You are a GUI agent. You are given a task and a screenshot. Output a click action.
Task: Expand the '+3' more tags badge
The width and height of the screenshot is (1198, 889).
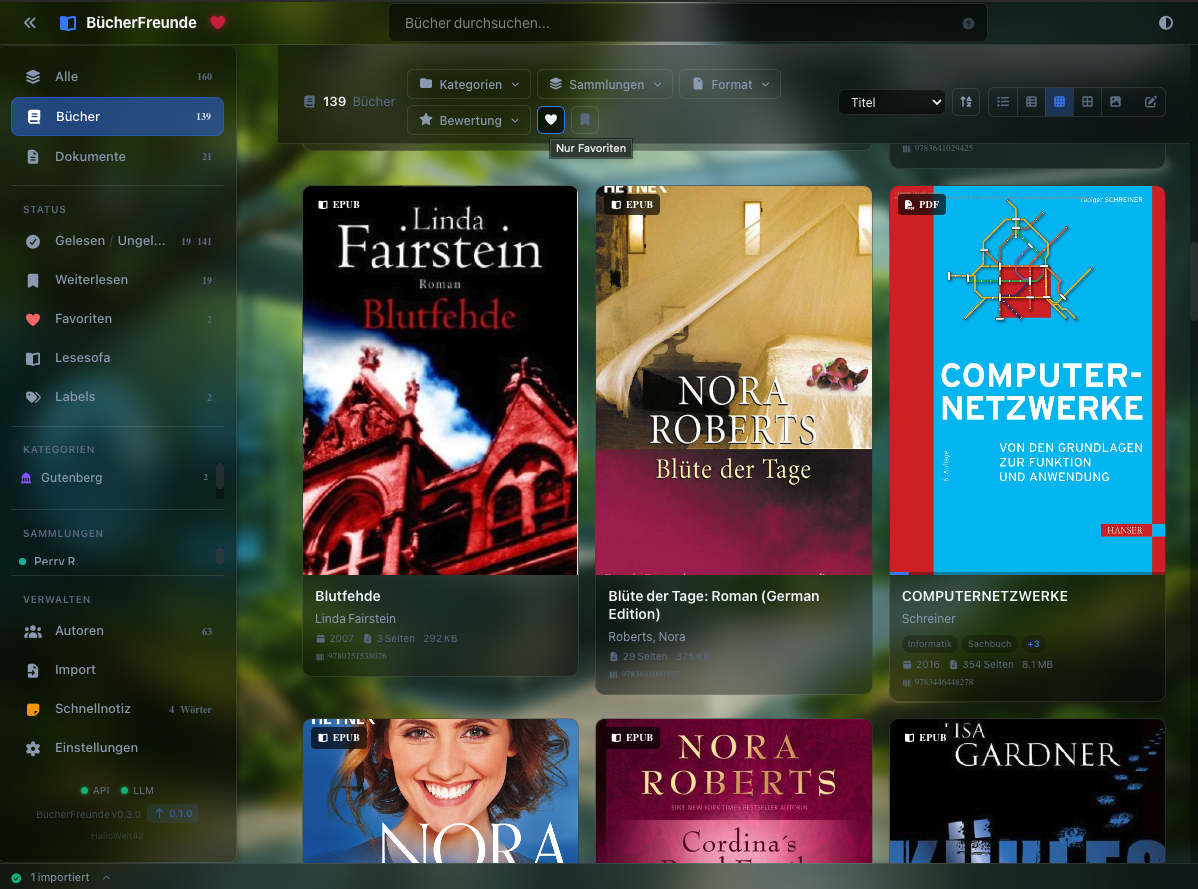point(1033,644)
